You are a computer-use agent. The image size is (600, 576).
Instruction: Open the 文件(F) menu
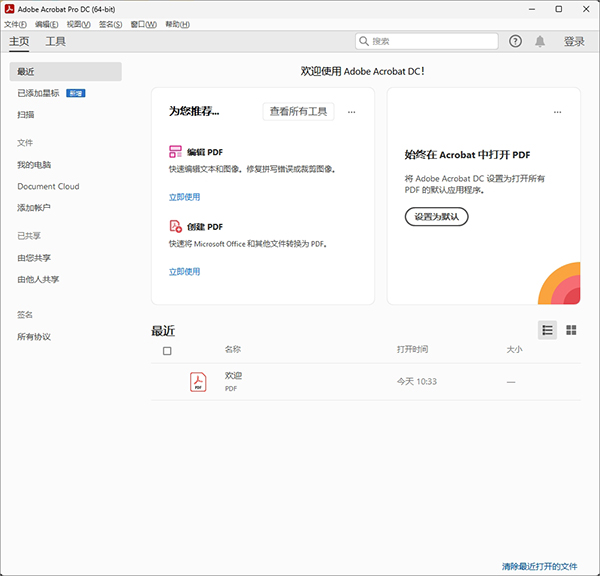click(15, 24)
